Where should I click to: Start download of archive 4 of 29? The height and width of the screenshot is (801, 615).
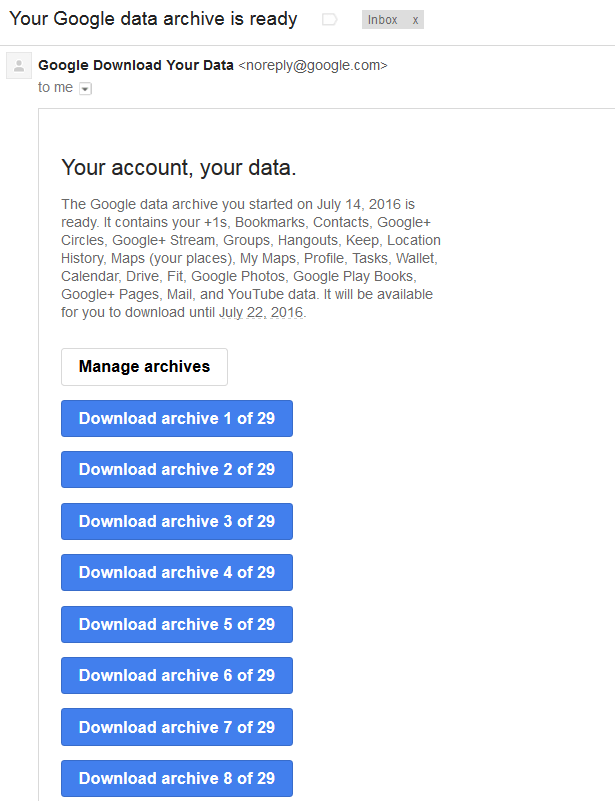[x=177, y=573]
